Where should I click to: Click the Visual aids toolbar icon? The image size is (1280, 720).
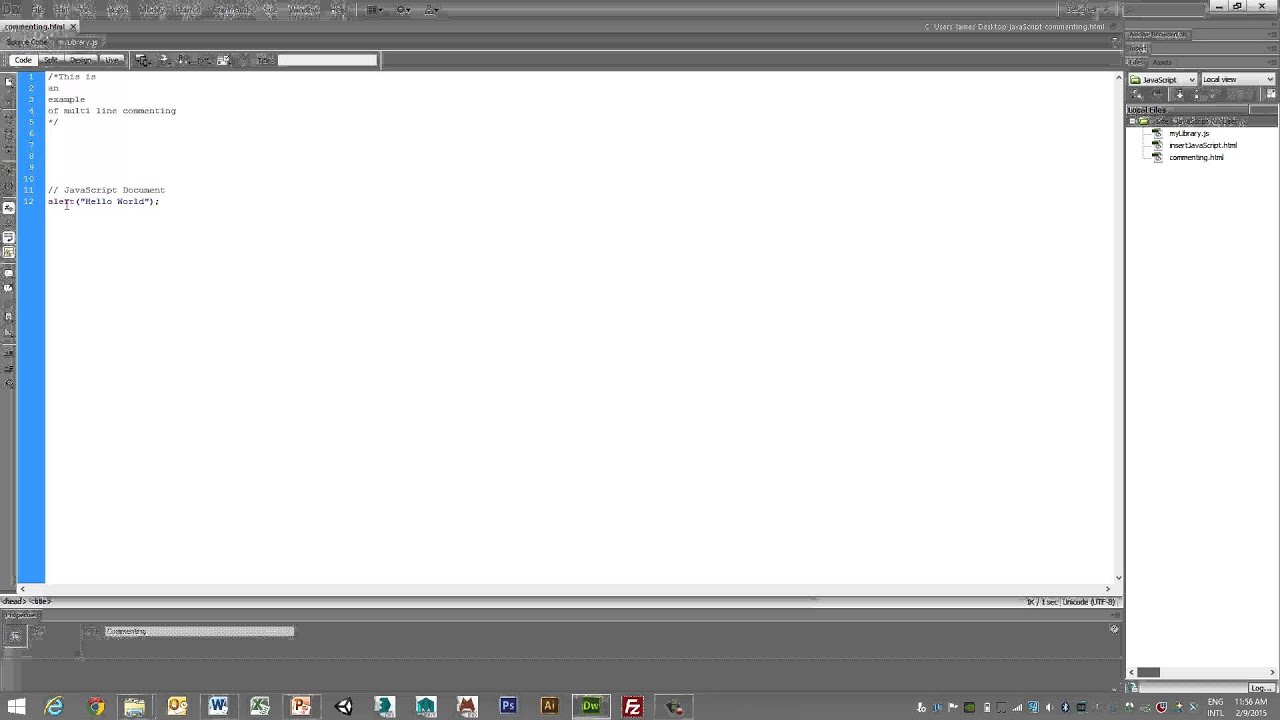[224, 60]
